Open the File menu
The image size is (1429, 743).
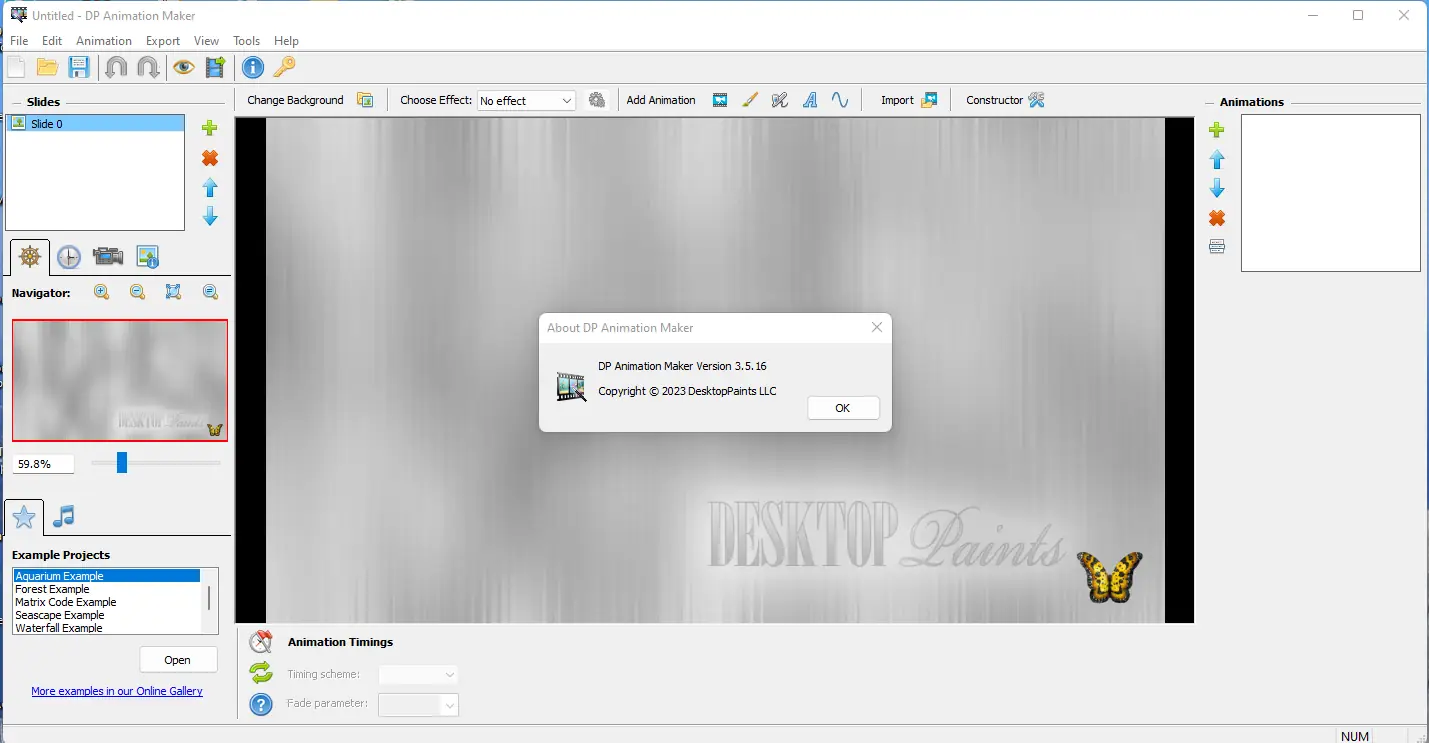tap(19, 41)
